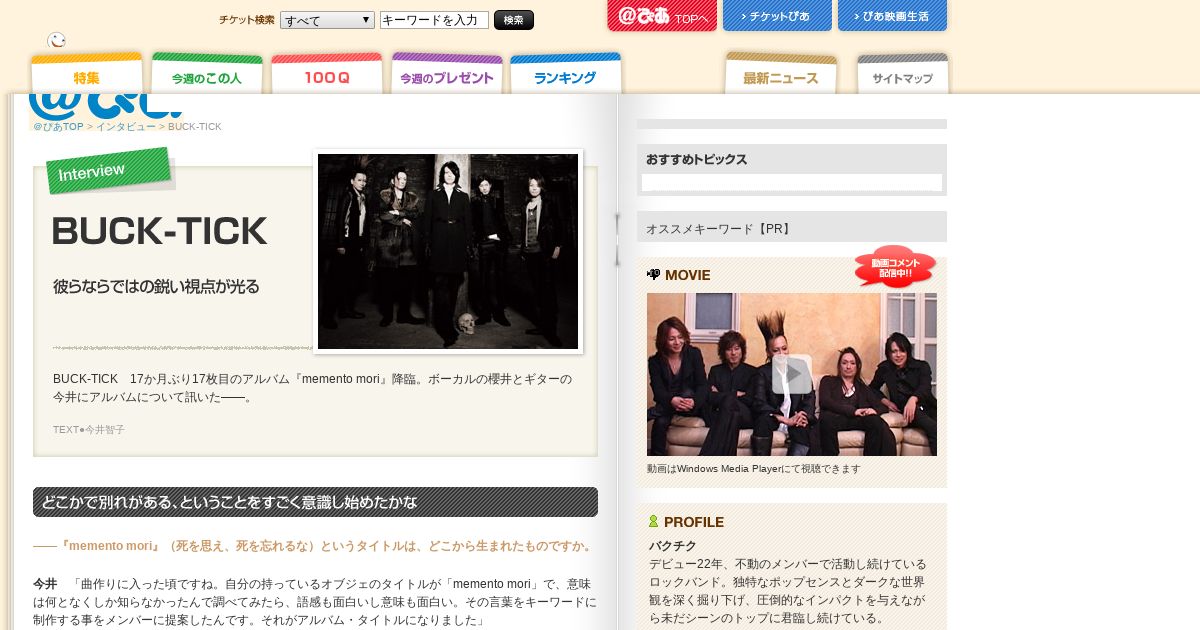This screenshot has height=630, width=1200.
Task: Switch to the 特集 tab
Action: (87, 74)
